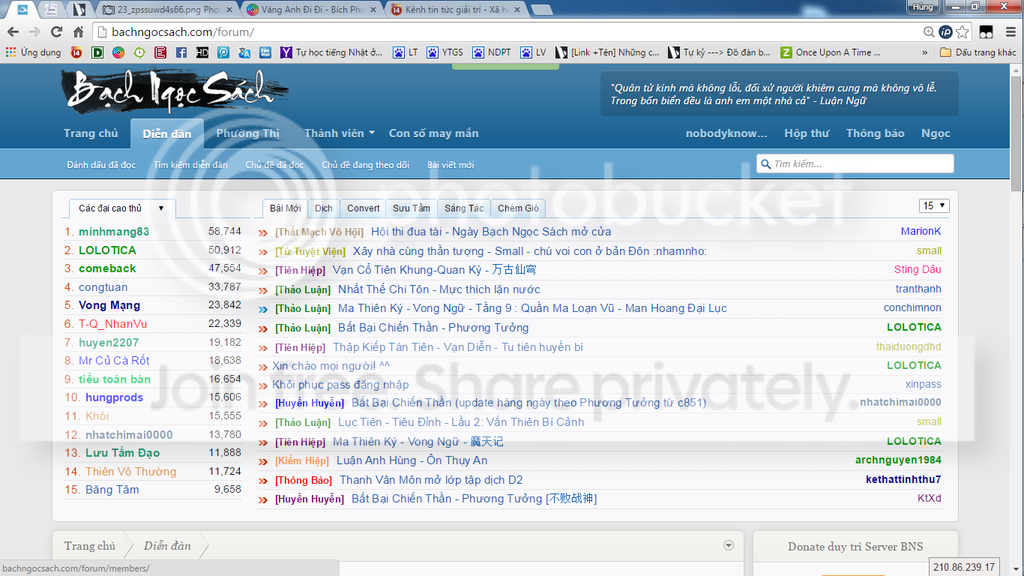Open the Chrome hamburger menu
This screenshot has width=1024, height=576.
(x=1008, y=32)
